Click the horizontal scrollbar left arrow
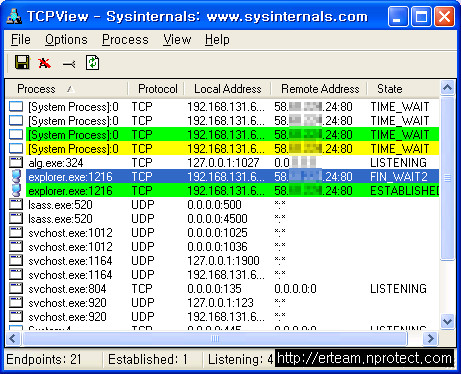This screenshot has width=461, height=374. click(13, 339)
